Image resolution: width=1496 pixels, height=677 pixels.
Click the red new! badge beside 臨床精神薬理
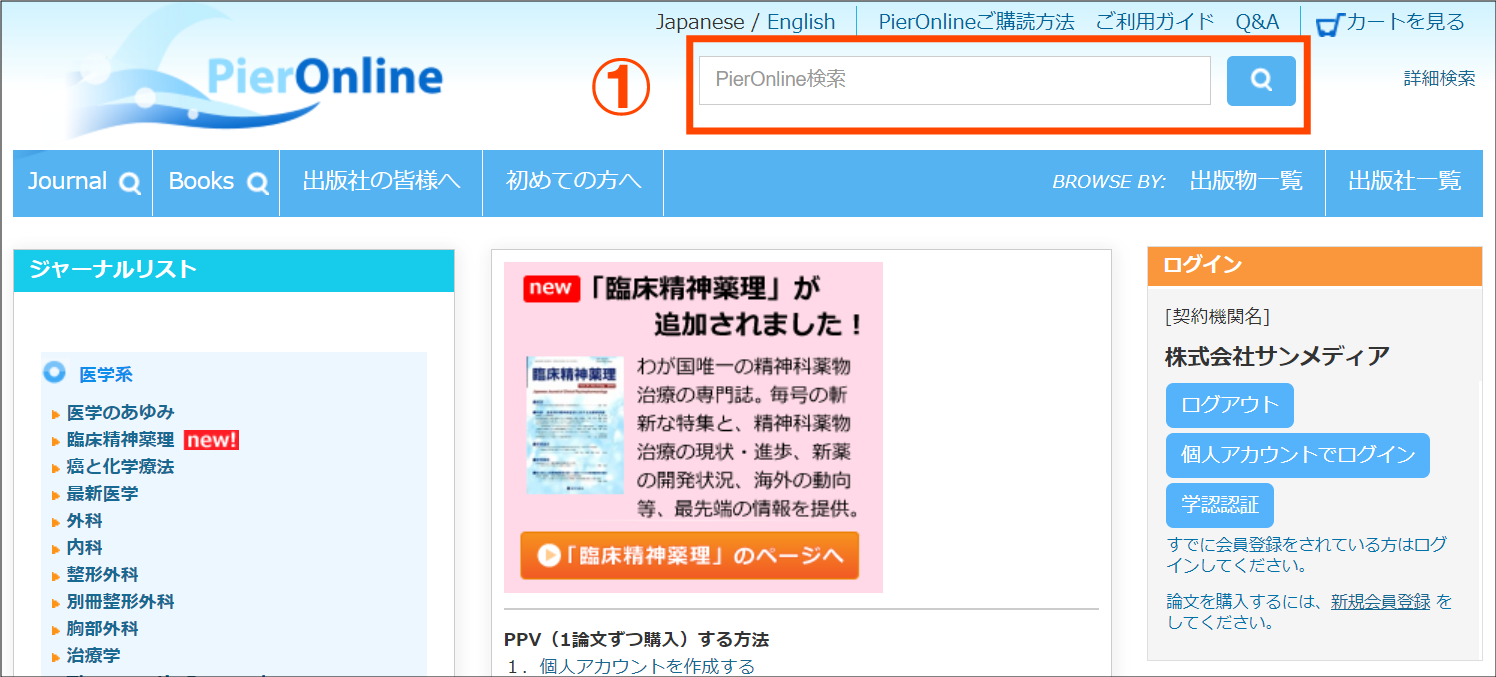coord(211,439)
